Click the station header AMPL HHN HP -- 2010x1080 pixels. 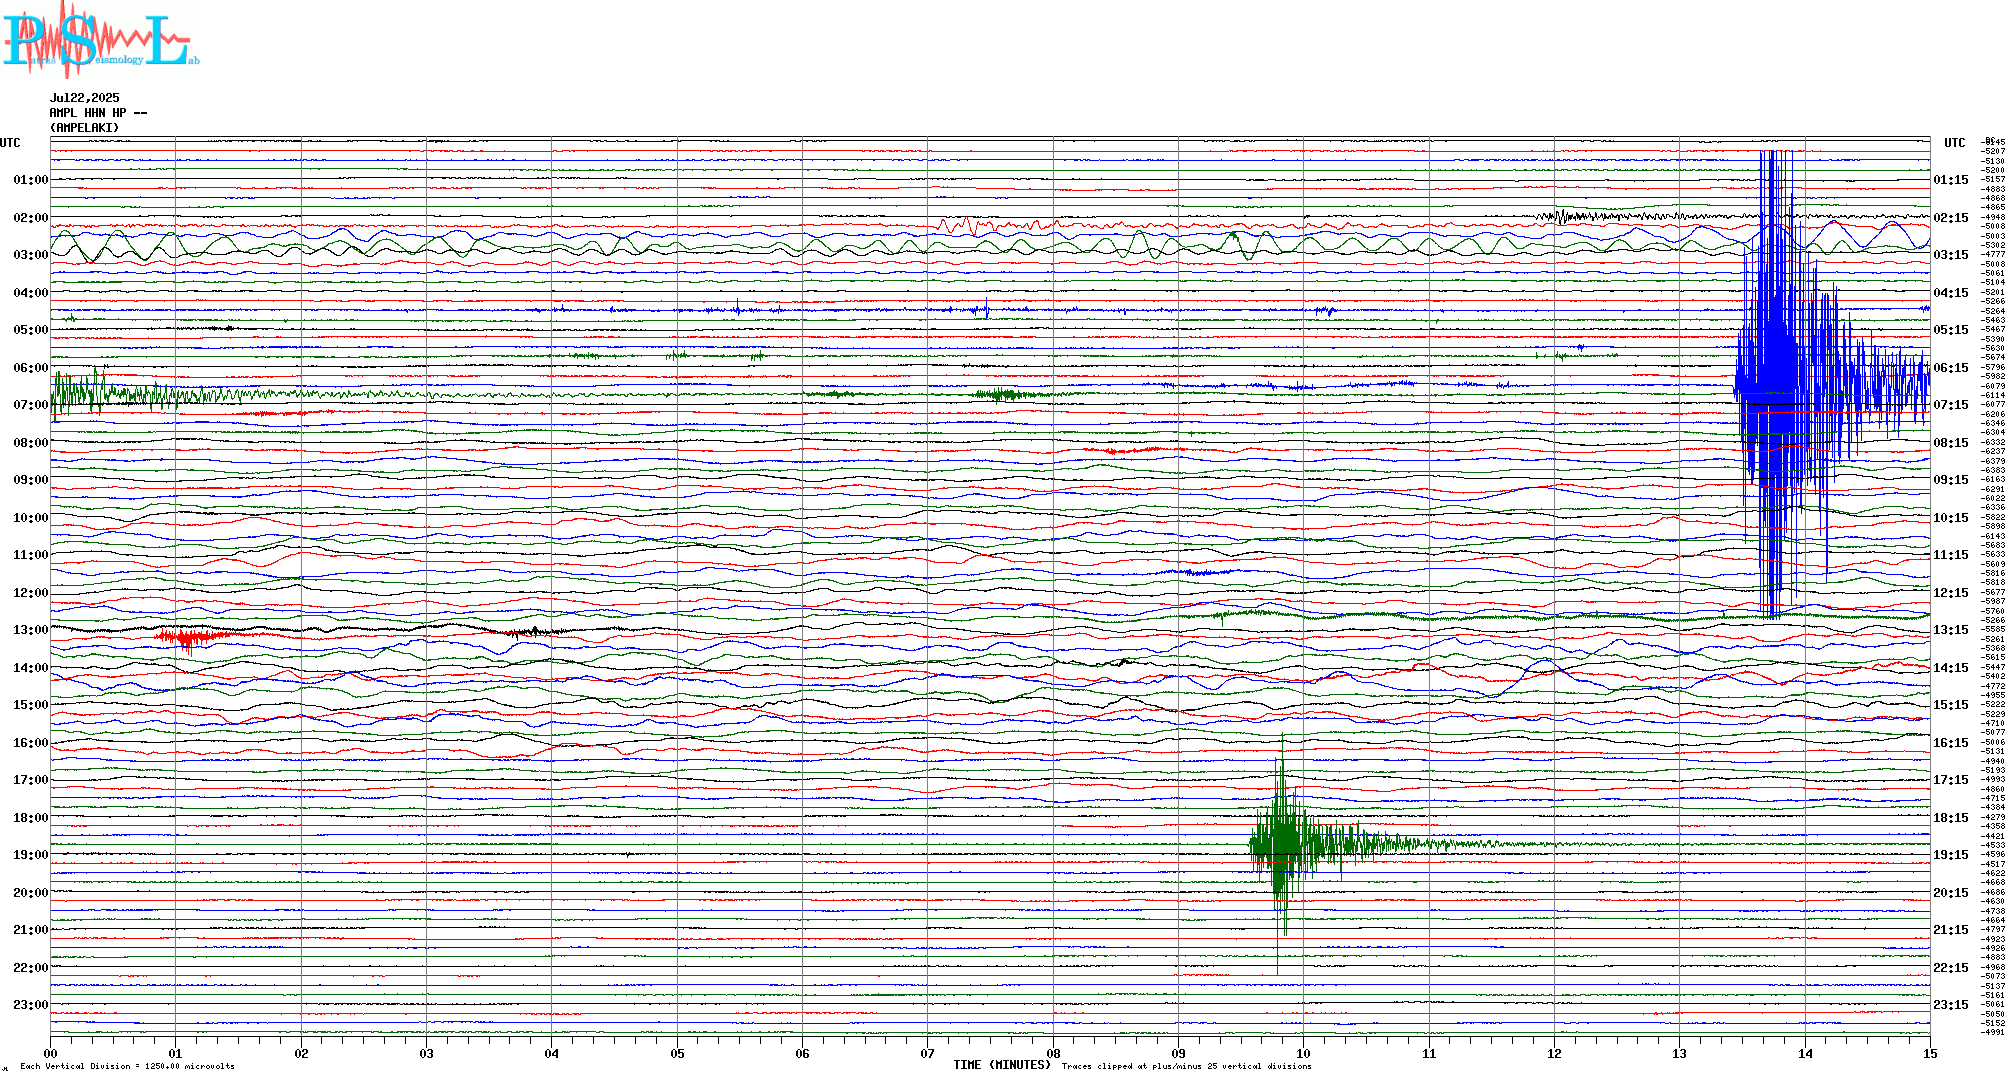(x=98, y=113)
